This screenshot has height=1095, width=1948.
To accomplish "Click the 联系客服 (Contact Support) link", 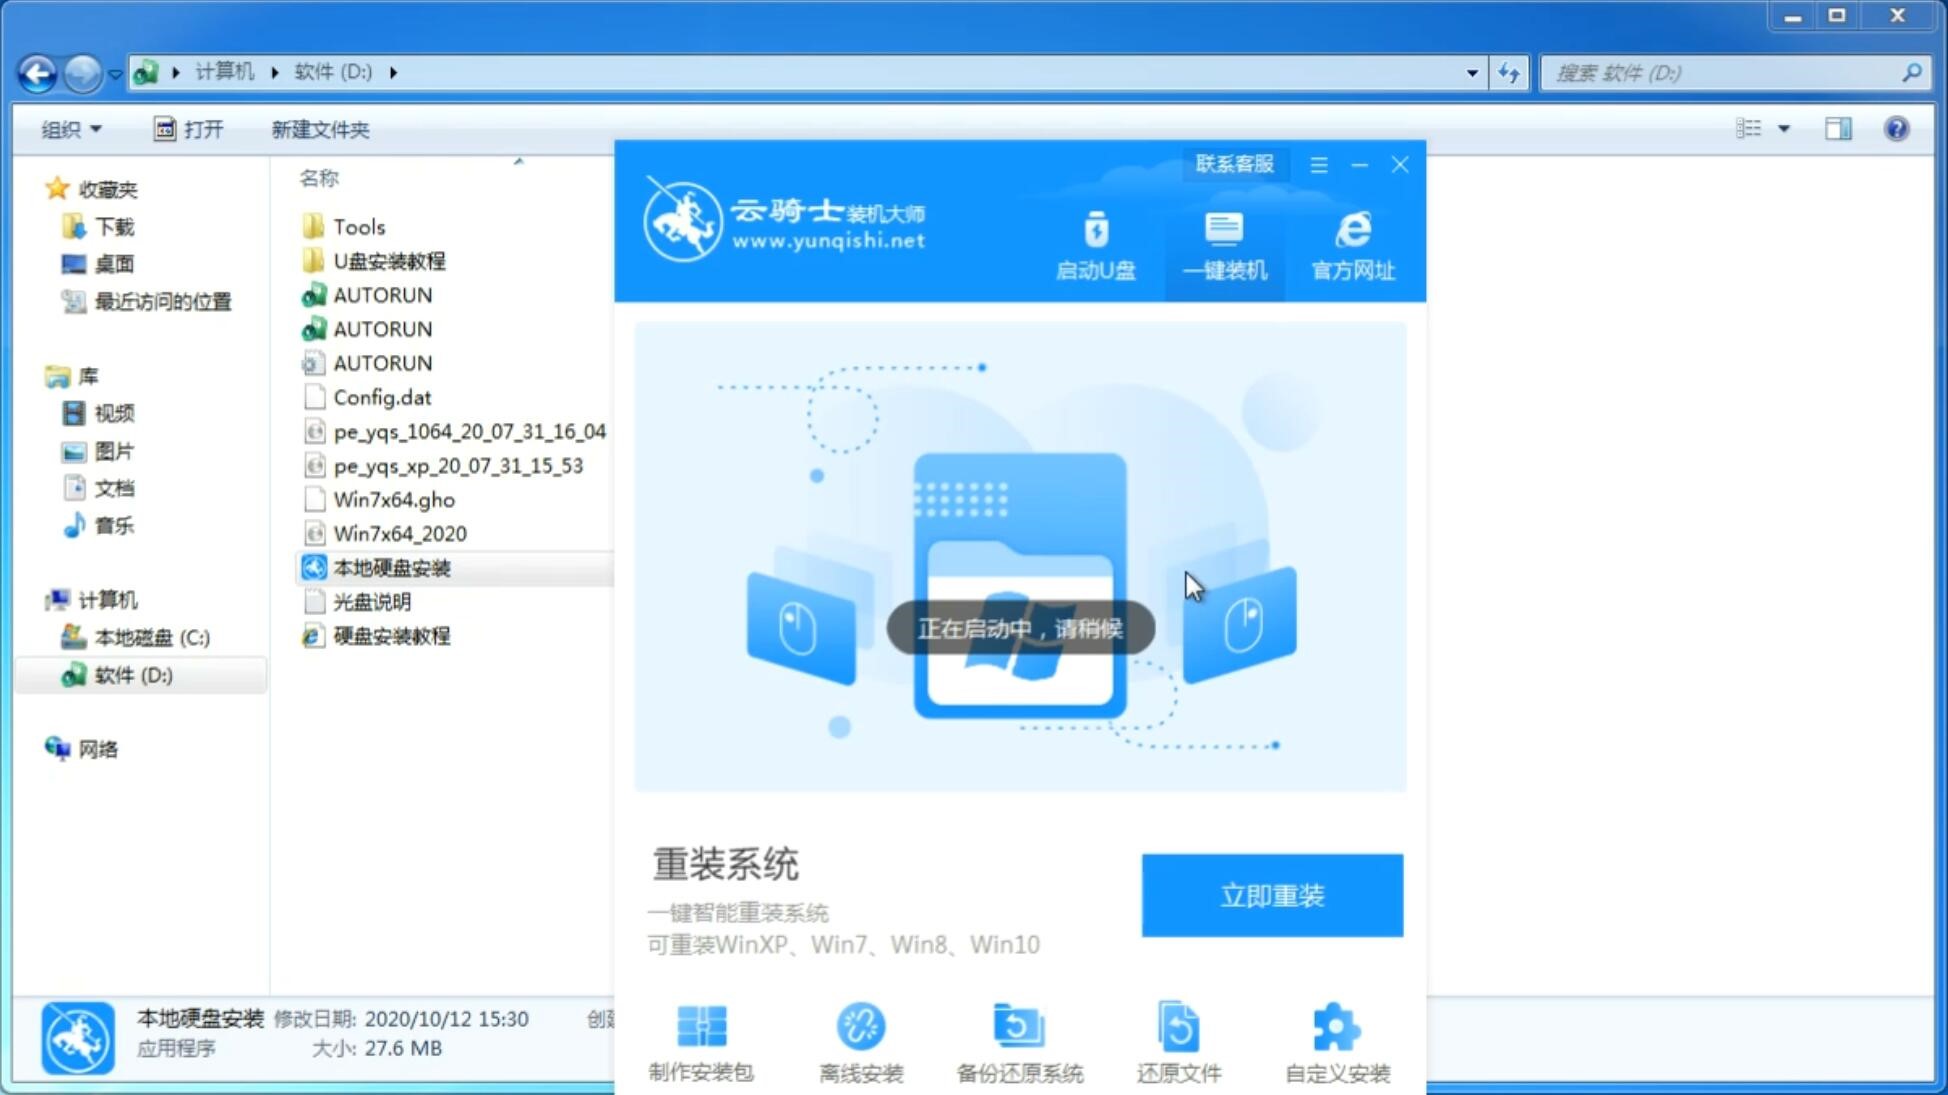I will (x=1234, y=162).
